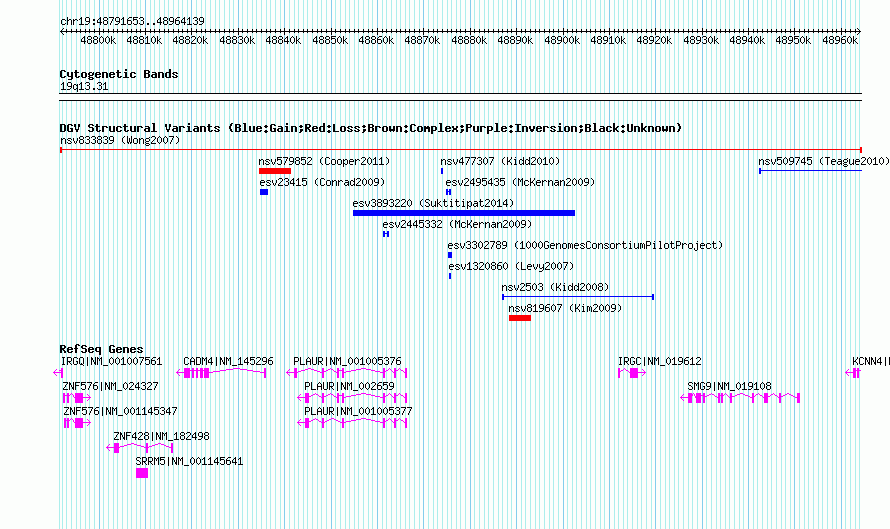Select the SRRM5|NM_001145641 gene block
The height and width of the screenshot is (529, 890).
[x=142, y=473]
